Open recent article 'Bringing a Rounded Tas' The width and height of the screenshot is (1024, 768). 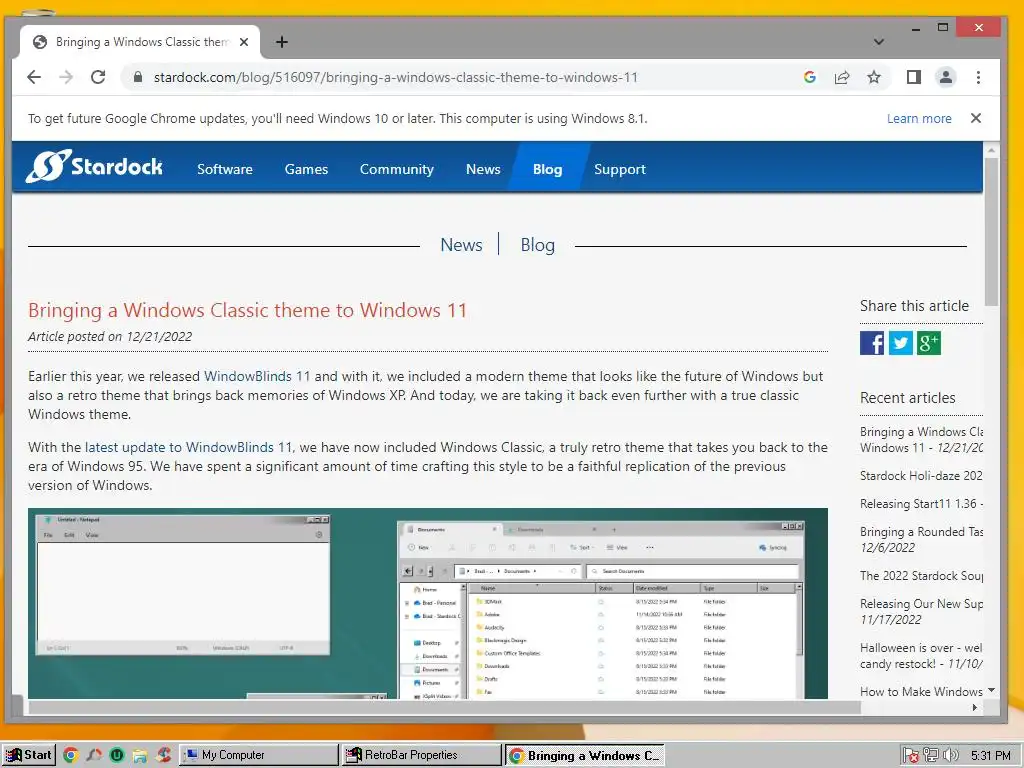click(921, 539)
